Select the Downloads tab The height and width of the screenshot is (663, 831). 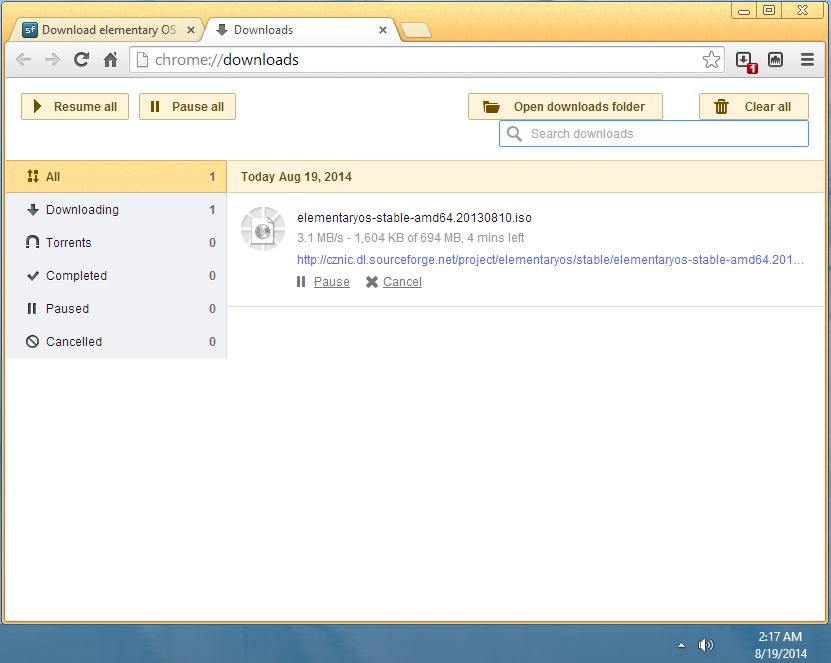(300, 30)
